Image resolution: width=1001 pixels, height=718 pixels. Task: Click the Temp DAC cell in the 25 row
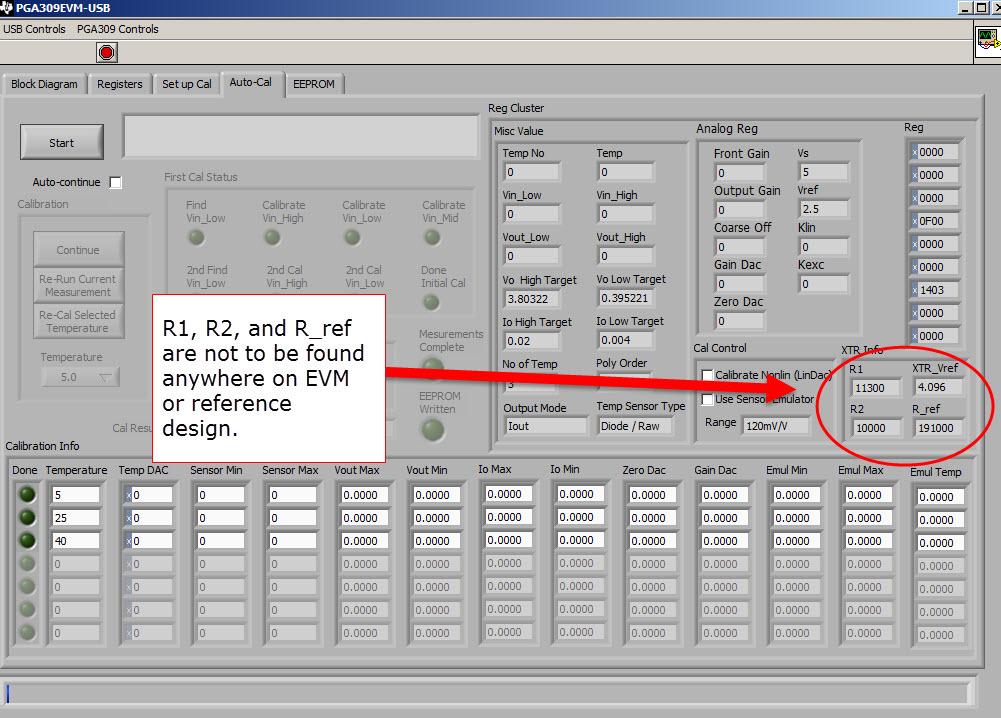[x=148, y=518]
